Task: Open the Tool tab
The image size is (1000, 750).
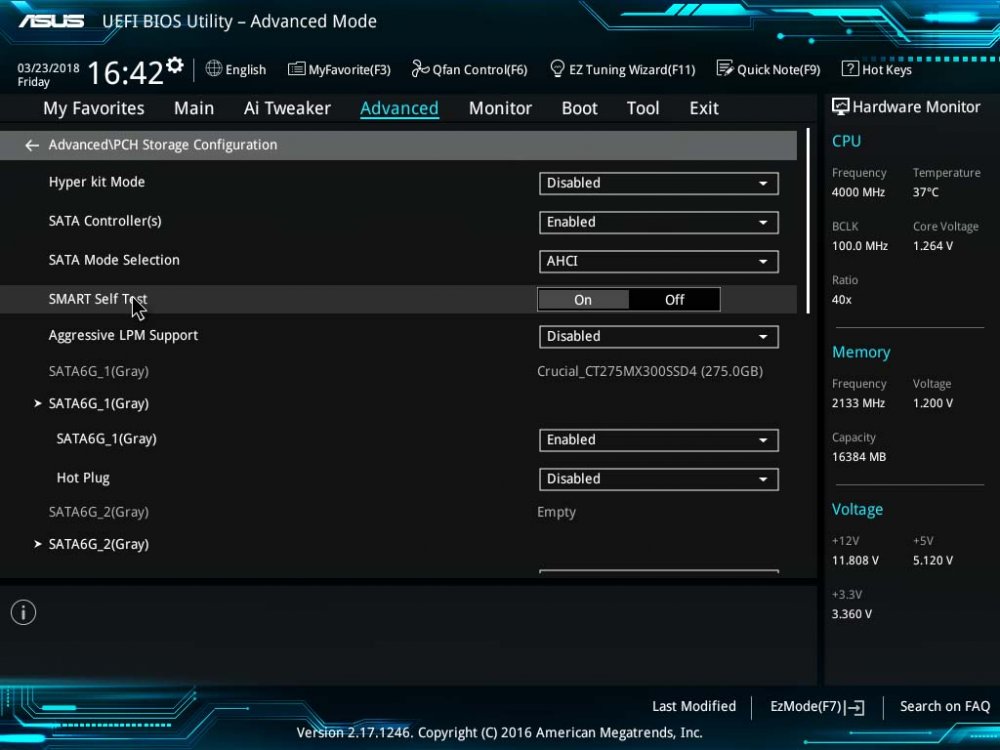Action: pyautogui.click(x=643, y=108)
